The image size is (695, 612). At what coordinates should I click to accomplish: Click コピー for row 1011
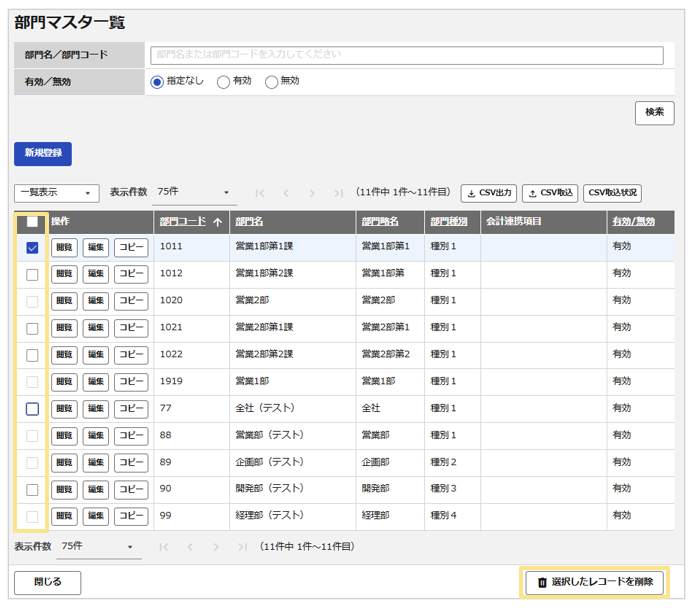[131, 248]
